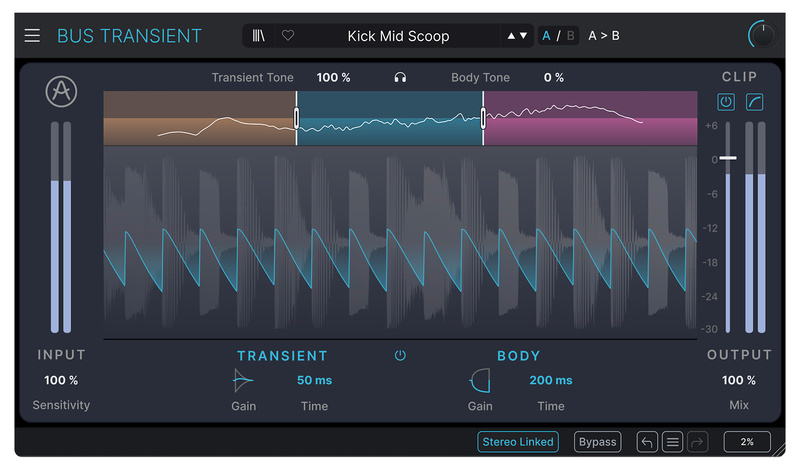Screen dimensions: 800x469
Task: Click the output knob in the top corner
Action: (762, 35)
